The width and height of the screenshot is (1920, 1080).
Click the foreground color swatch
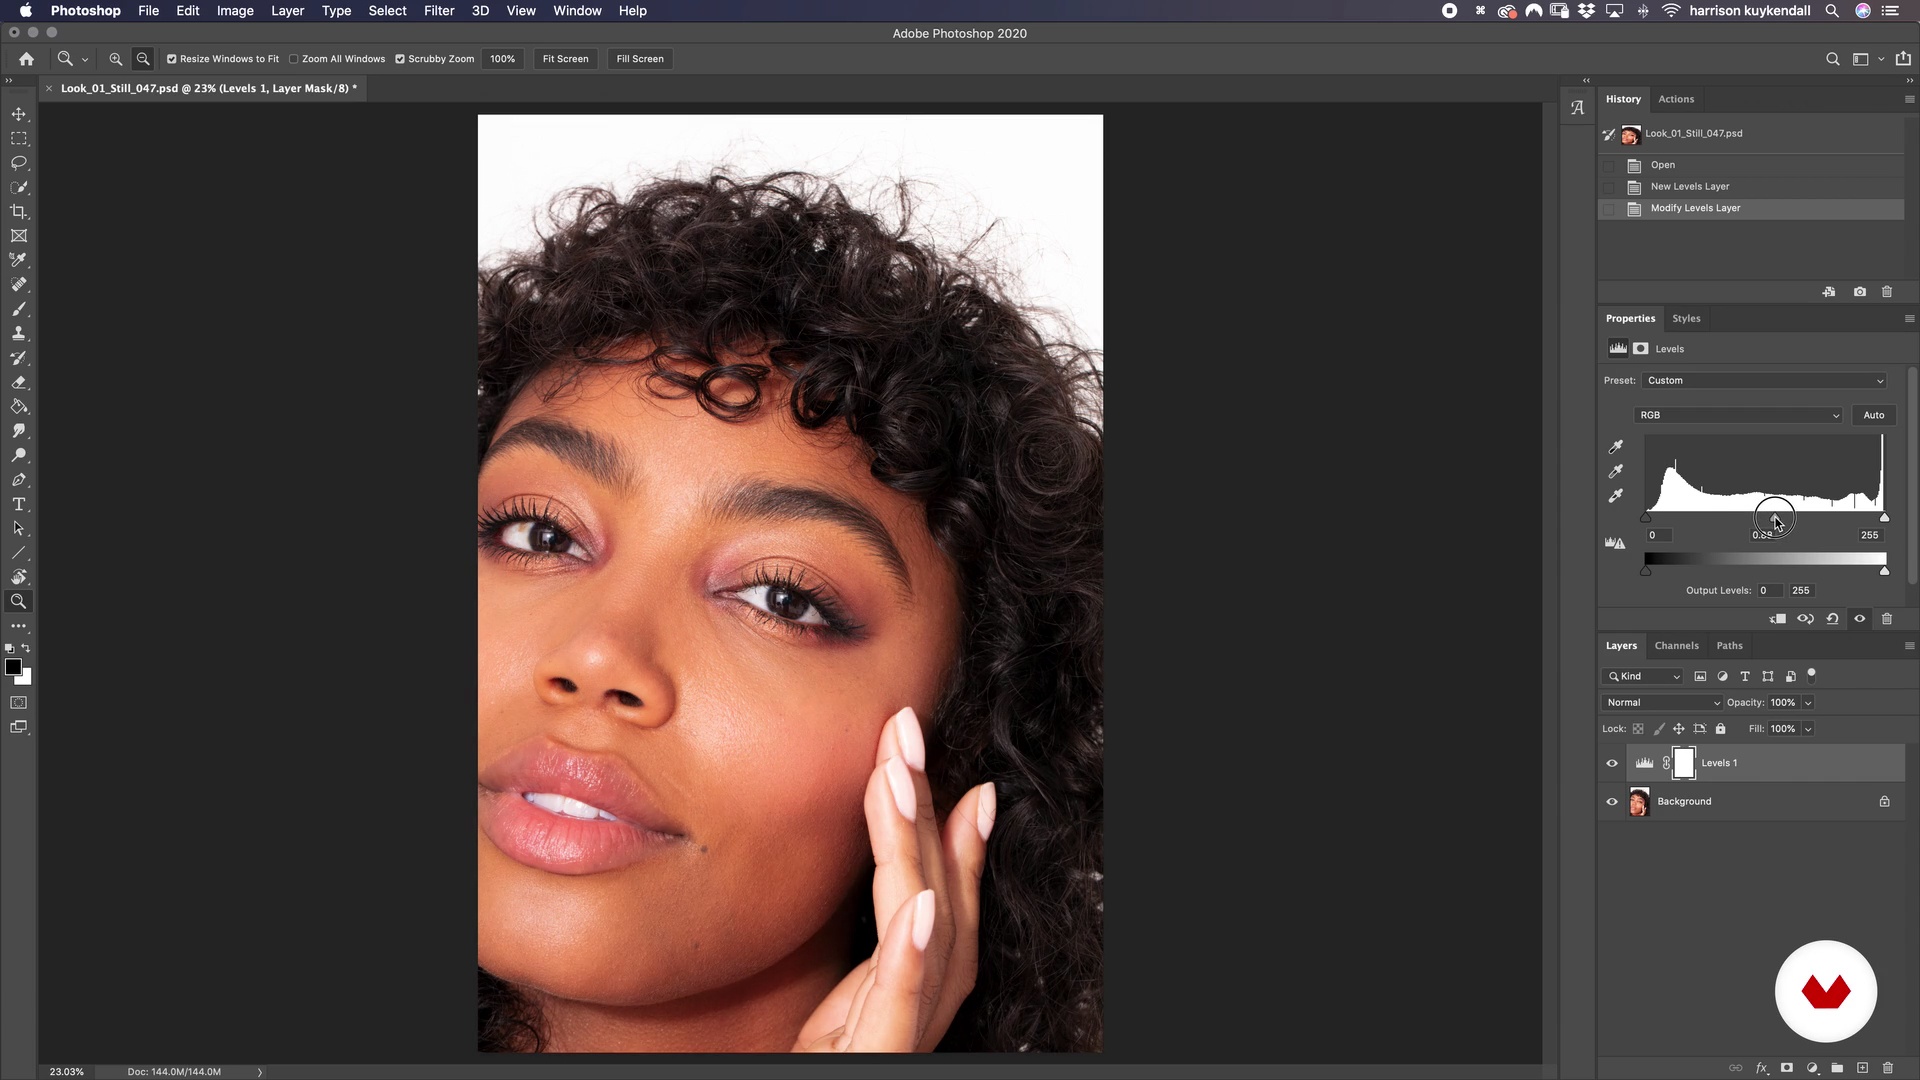pos(13,667)
